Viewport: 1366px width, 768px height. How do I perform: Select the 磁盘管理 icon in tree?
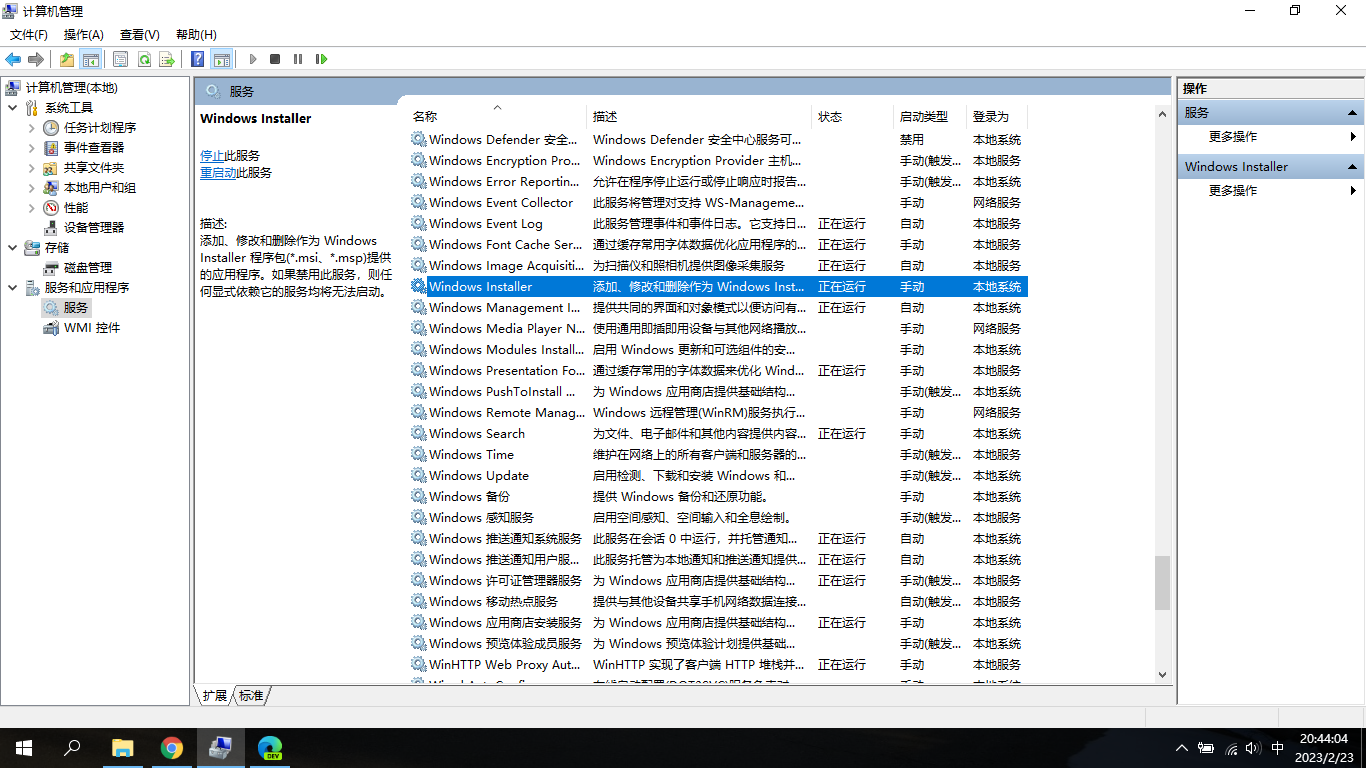(x=51, y=268)
